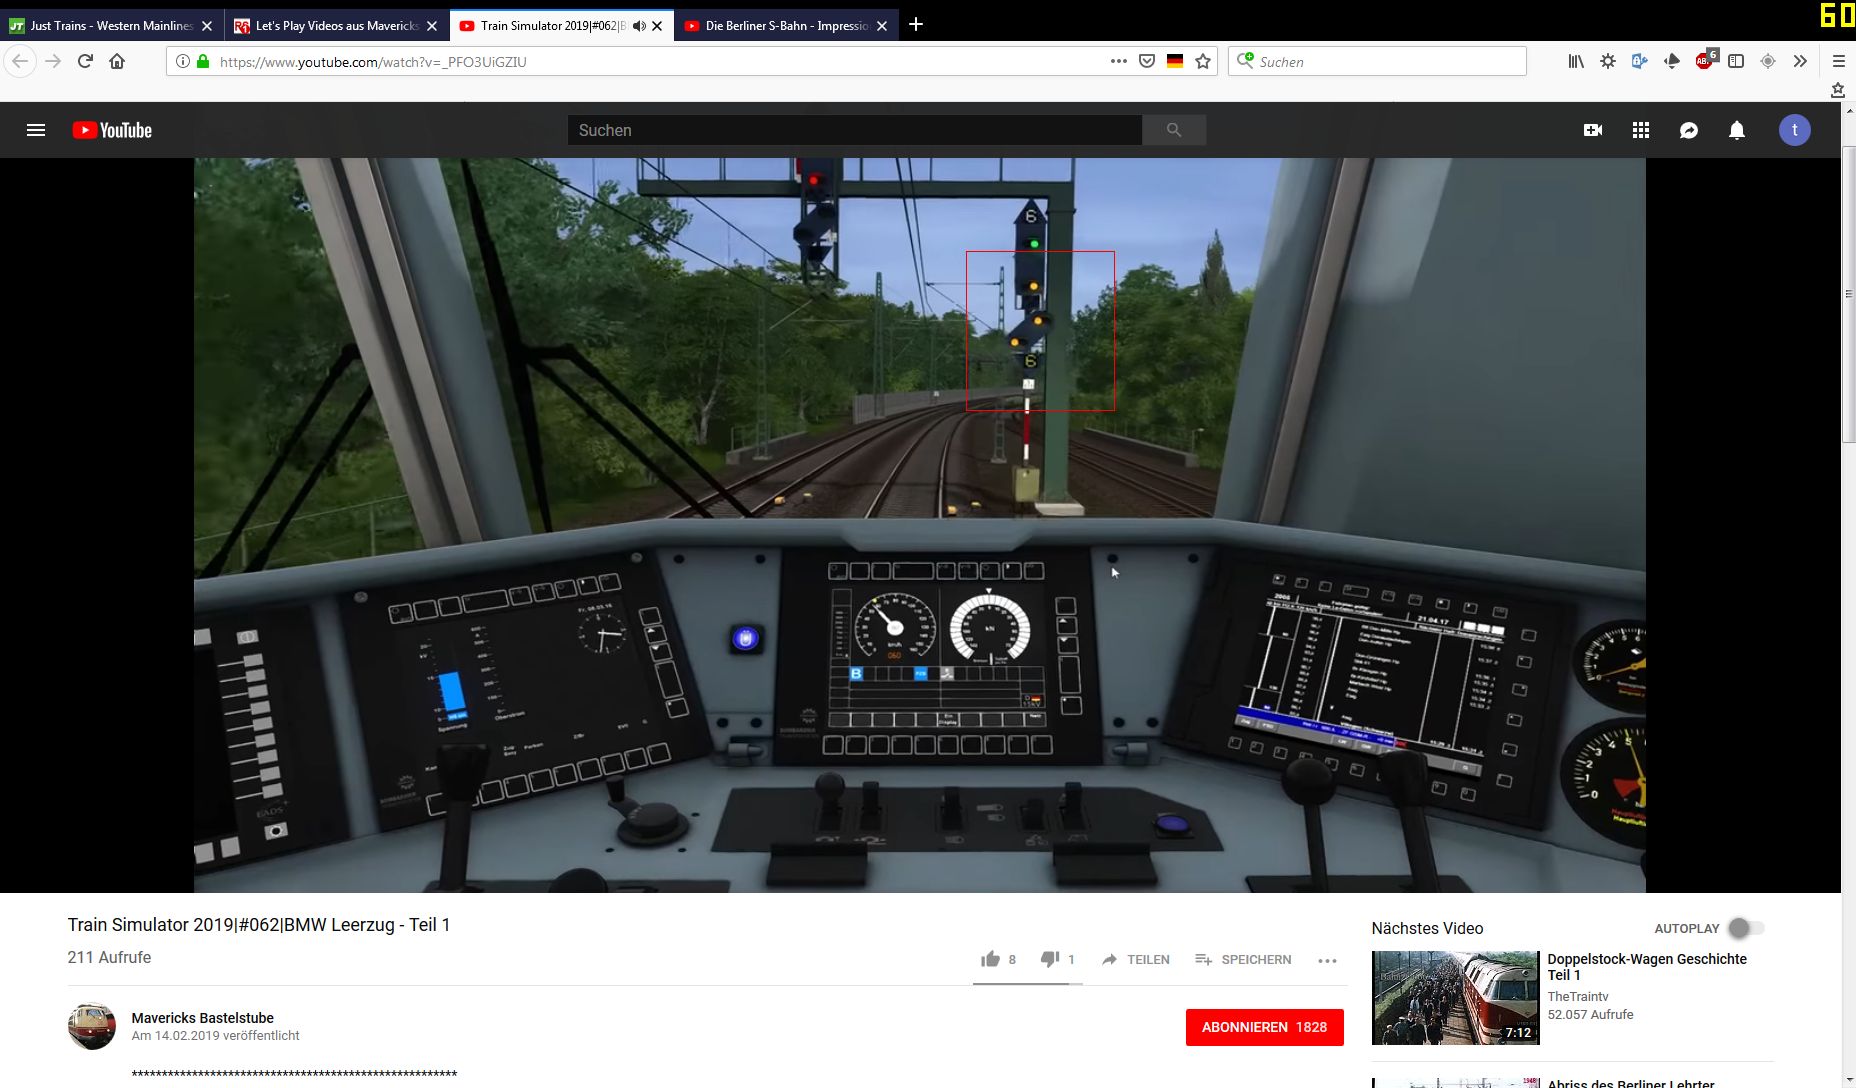Click SPEICHERN to save the video
The image size is (1856, 1088).
1243,959
